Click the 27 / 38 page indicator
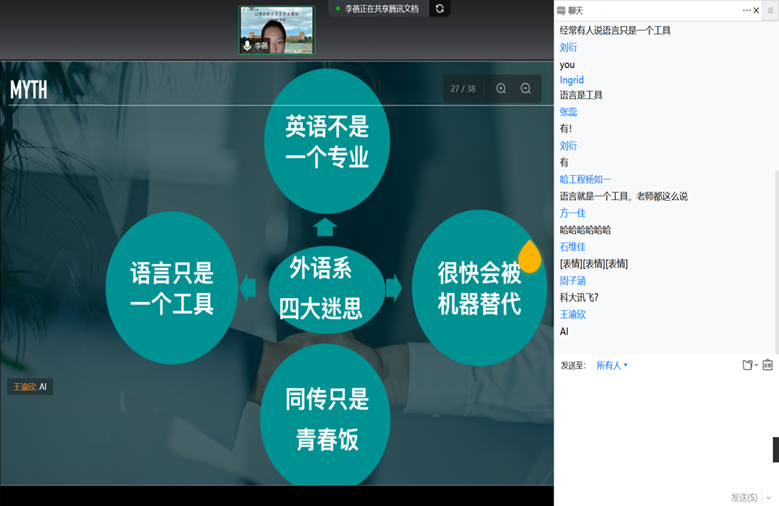The image size is (779, 506). tap(462, 89)
